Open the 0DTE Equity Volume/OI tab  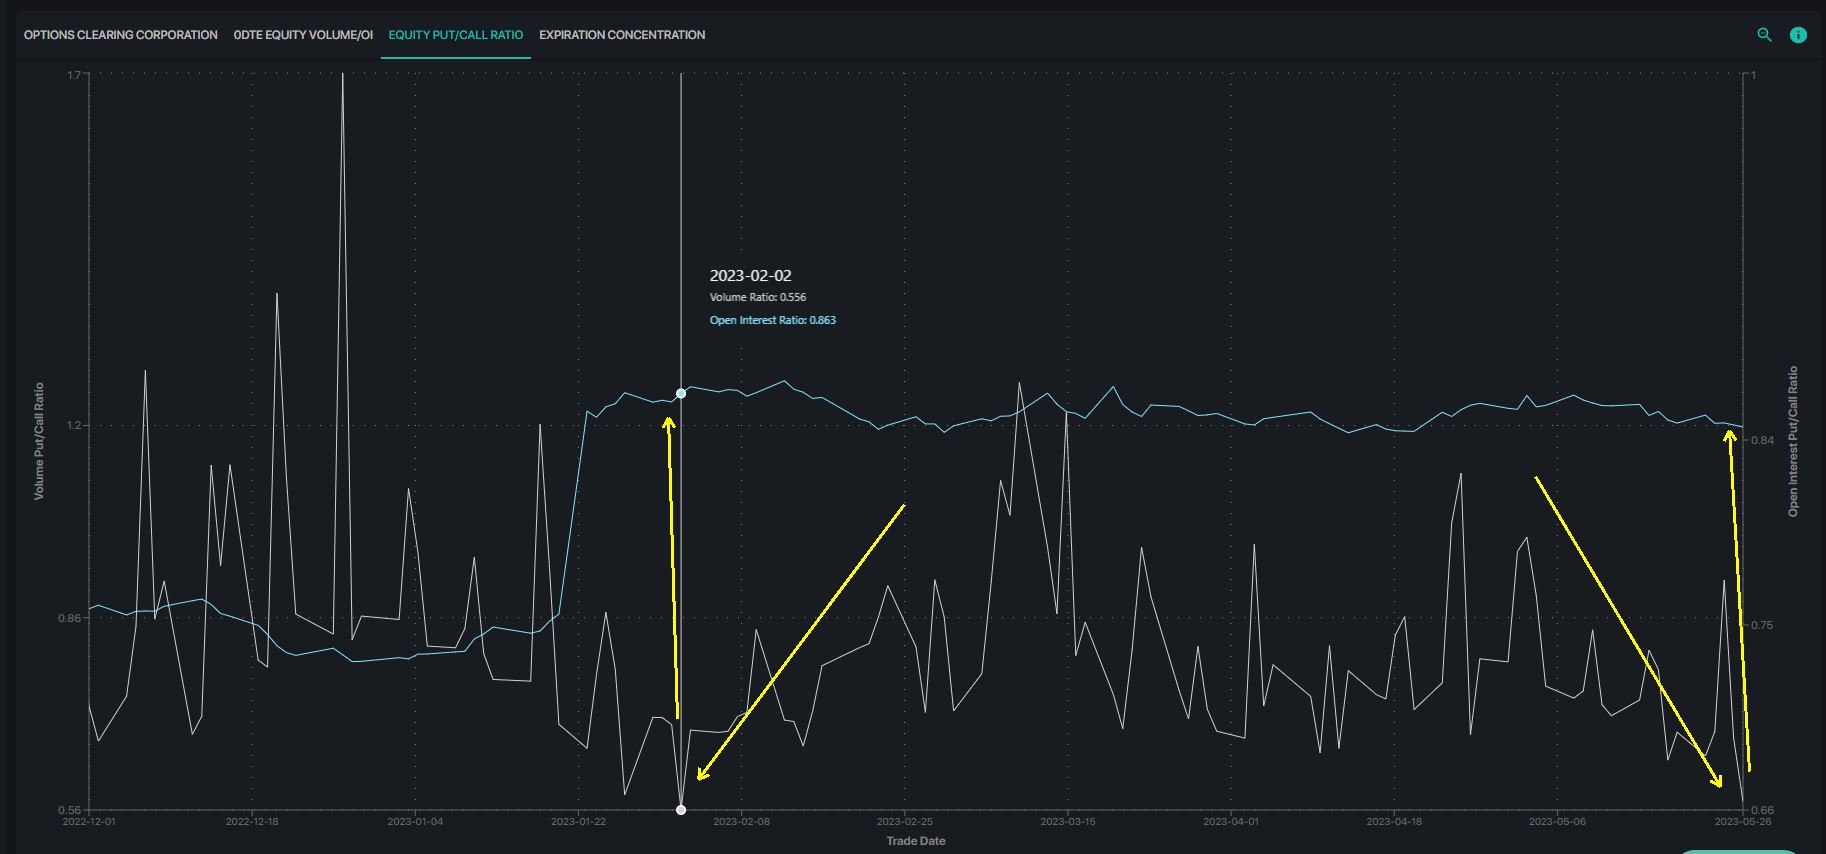303,35
